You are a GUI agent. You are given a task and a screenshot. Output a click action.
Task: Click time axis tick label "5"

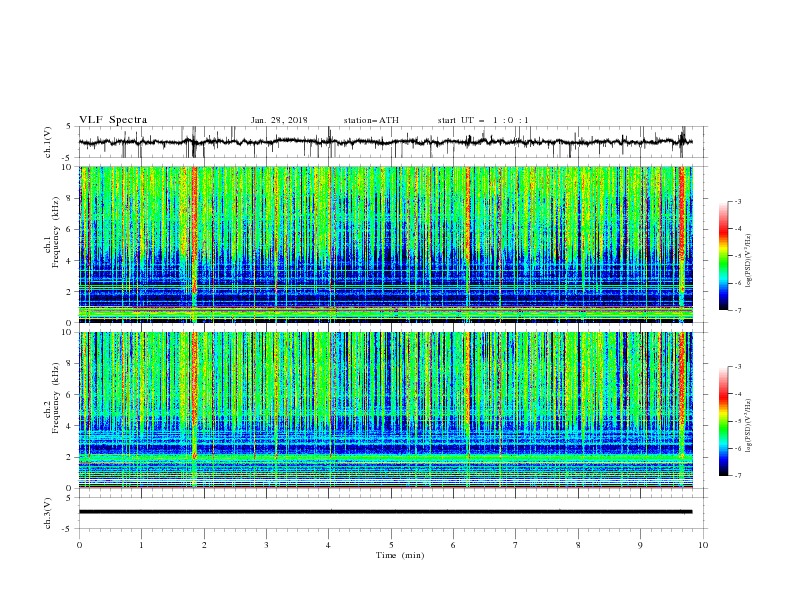pos(391,545)
